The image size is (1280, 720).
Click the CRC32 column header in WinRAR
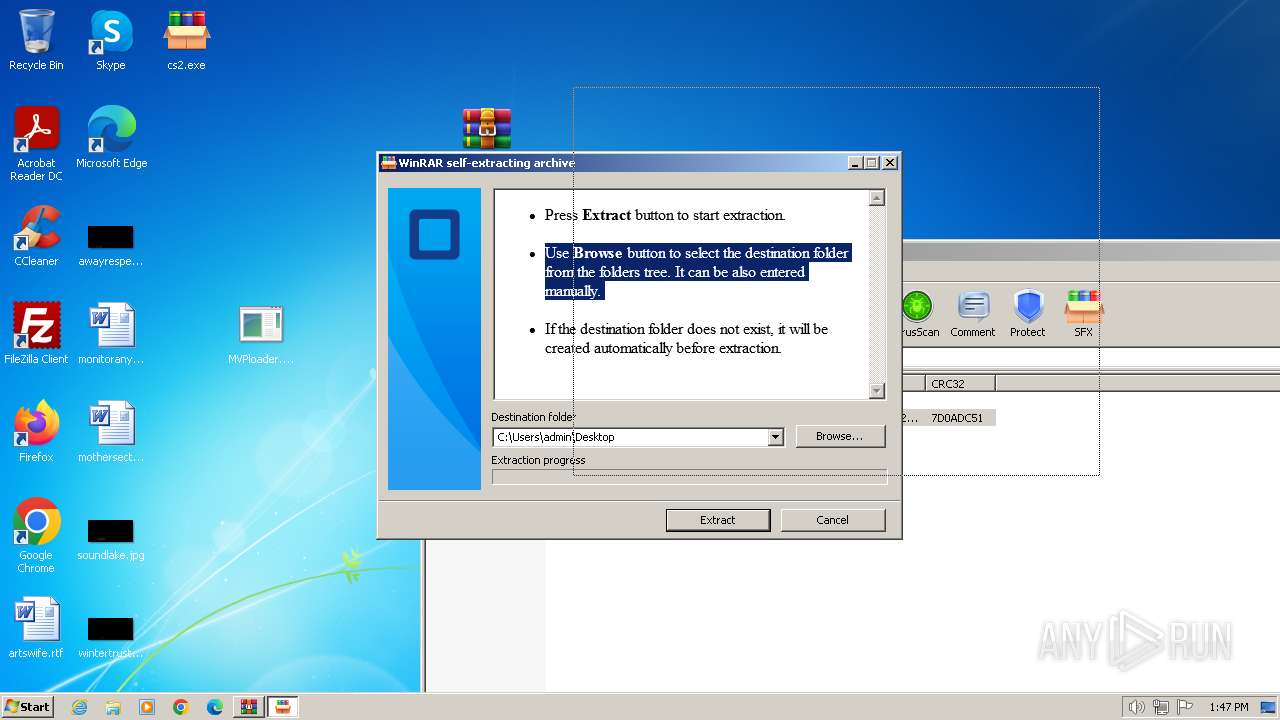959,383
